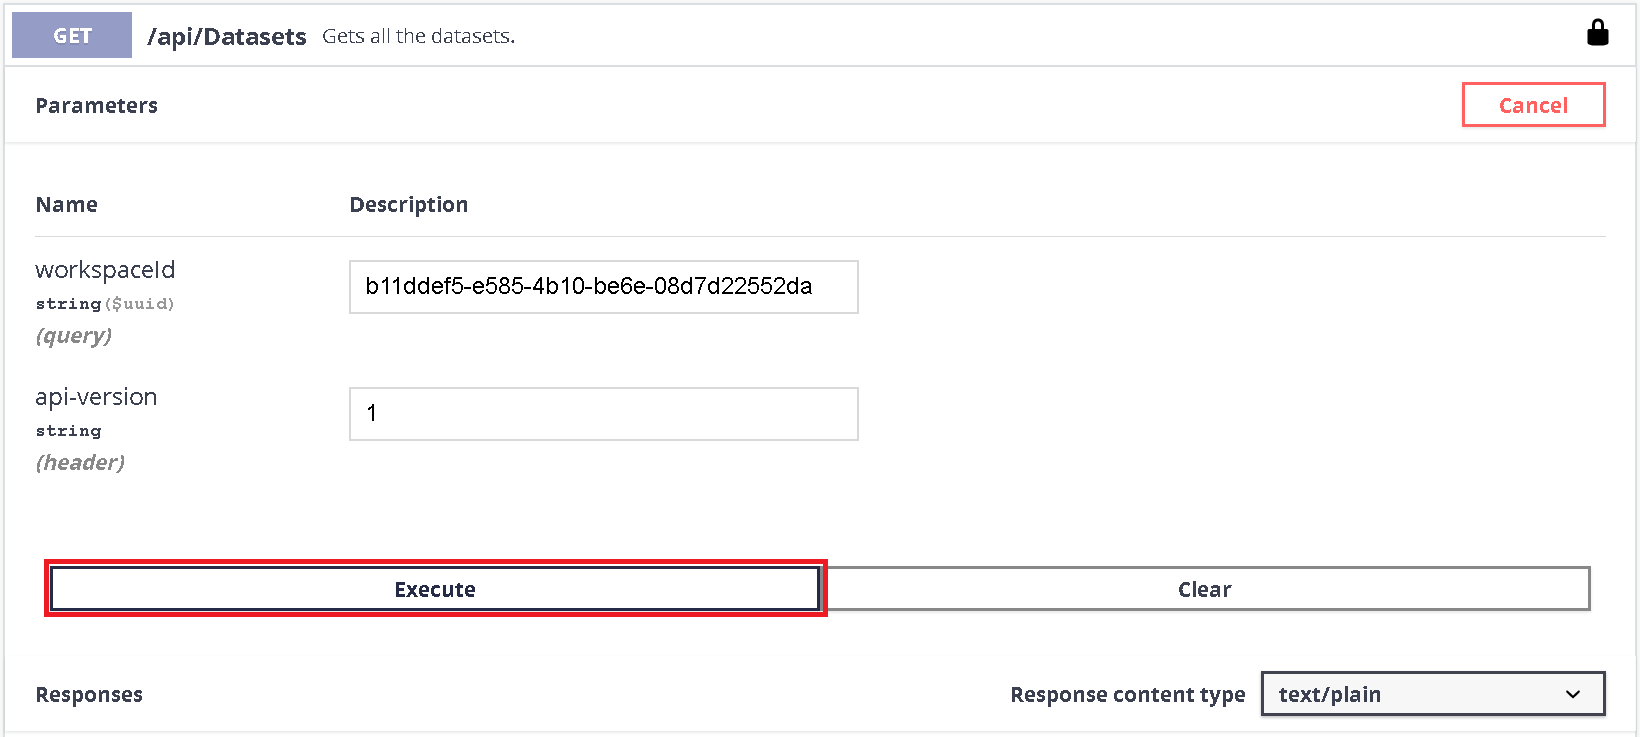Image resolution: width=1640 pixels, height=737 pixels.
Task: Click the 'Gets all the datasets.' summary text
Action: [418, 36]
